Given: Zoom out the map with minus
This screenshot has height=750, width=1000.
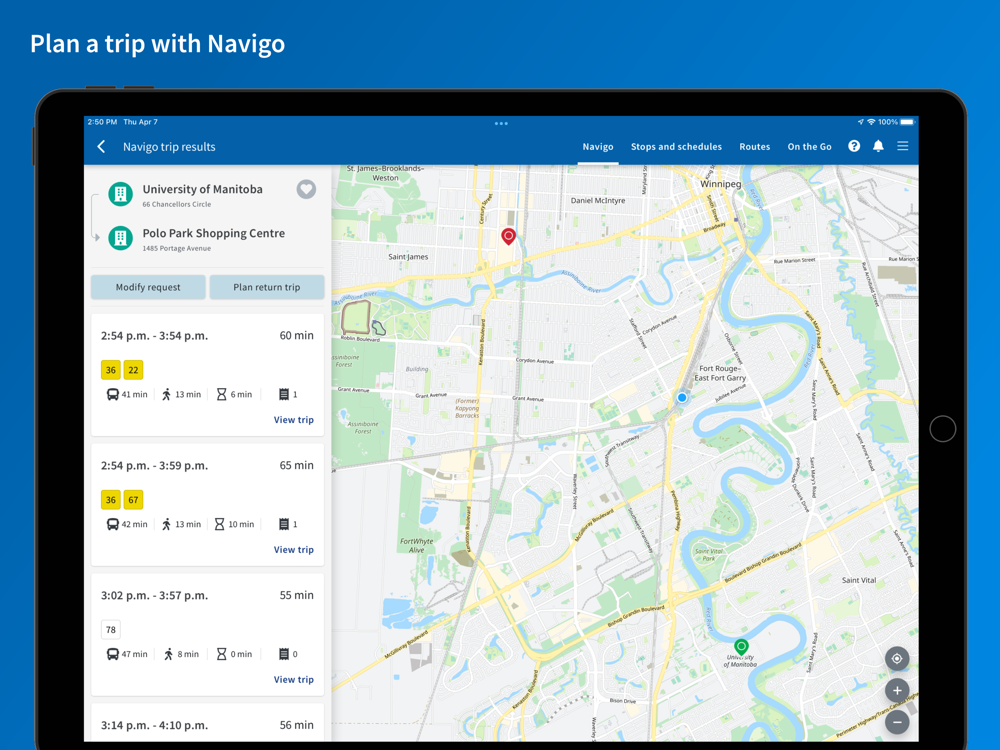Looking at the screenshot, I should pos(897,723).
